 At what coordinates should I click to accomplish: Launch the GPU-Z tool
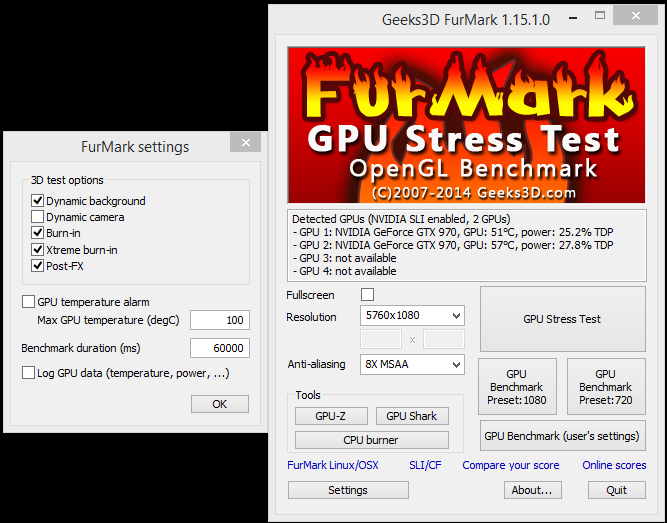[x=331, y=416]
